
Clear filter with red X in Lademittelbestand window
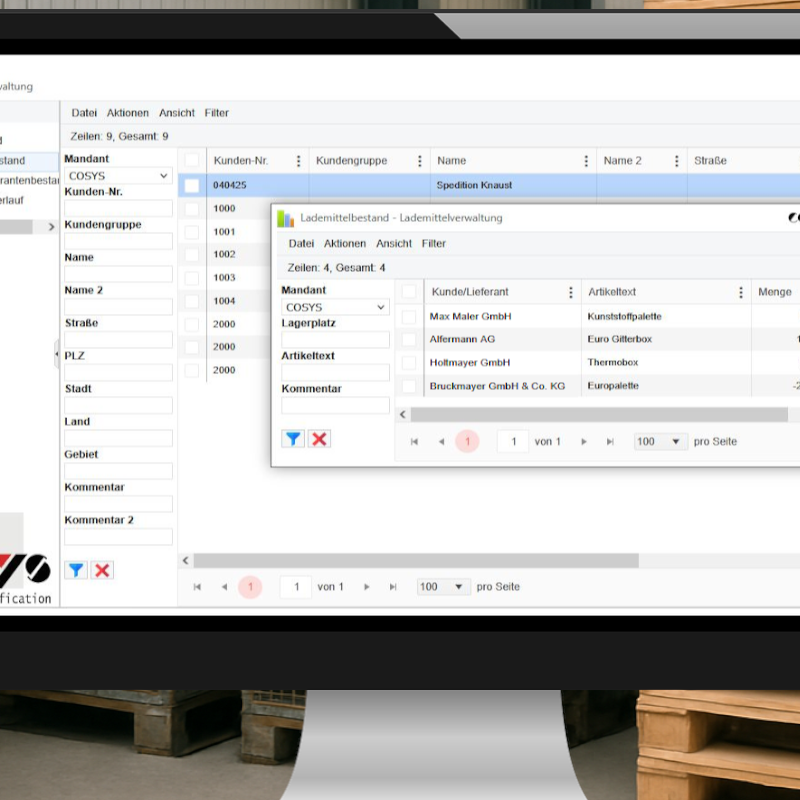tap(319, 439)
